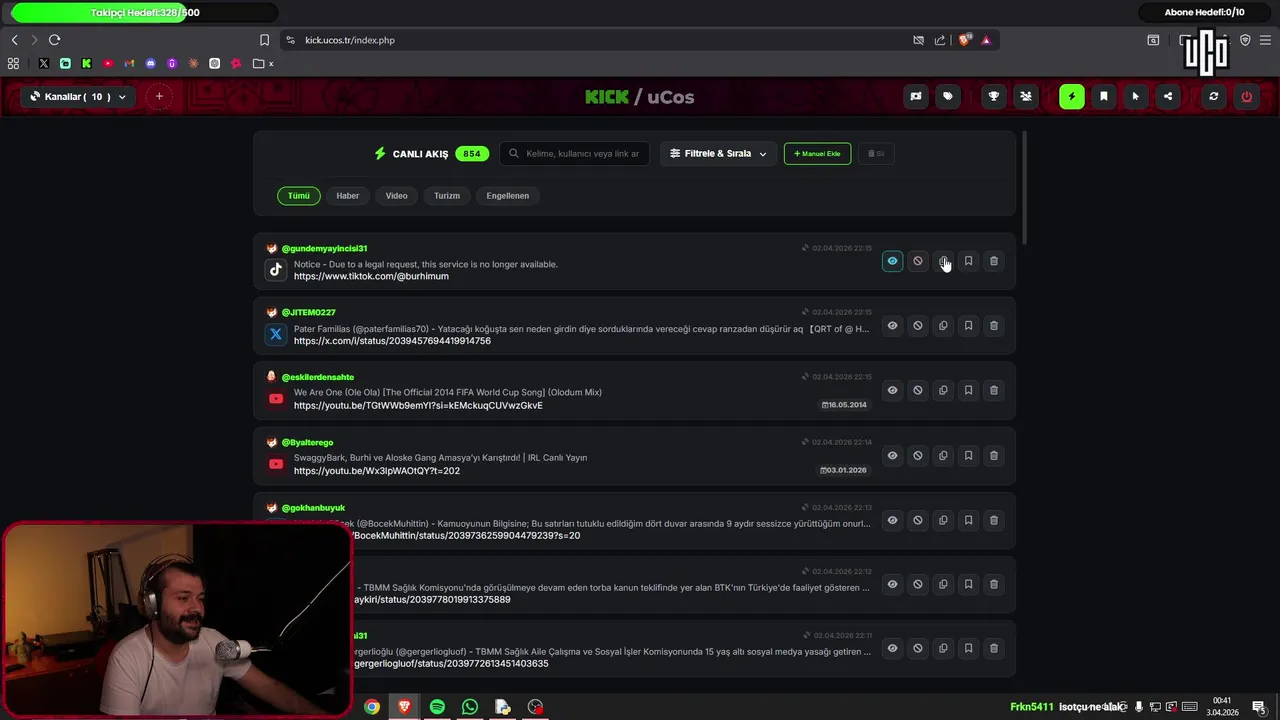Viewport: 1280px width, 720px height.
Task: Select the Turizm filter tab
Action: [447, 196]
